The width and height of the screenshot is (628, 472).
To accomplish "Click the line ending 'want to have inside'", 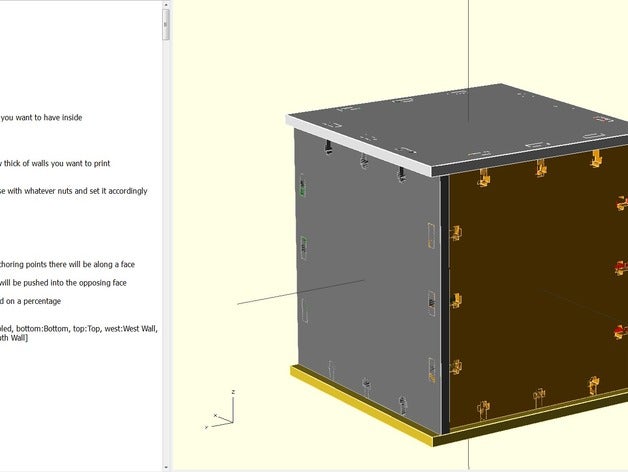I will (x=42, y=117).
